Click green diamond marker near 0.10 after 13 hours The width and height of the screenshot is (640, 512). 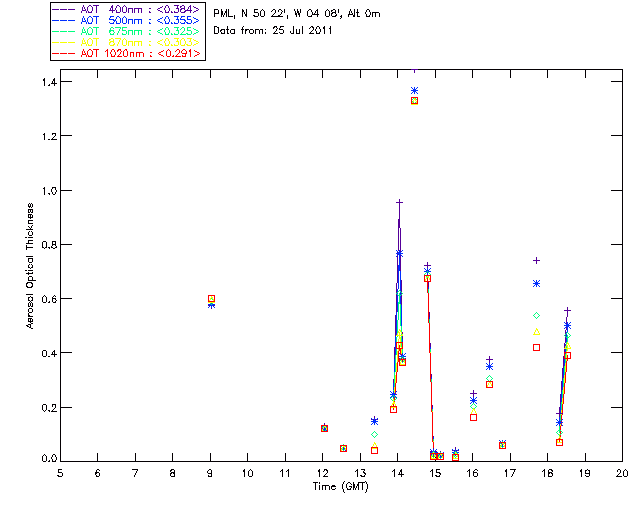pyautogui.click(x=374, y=434)
